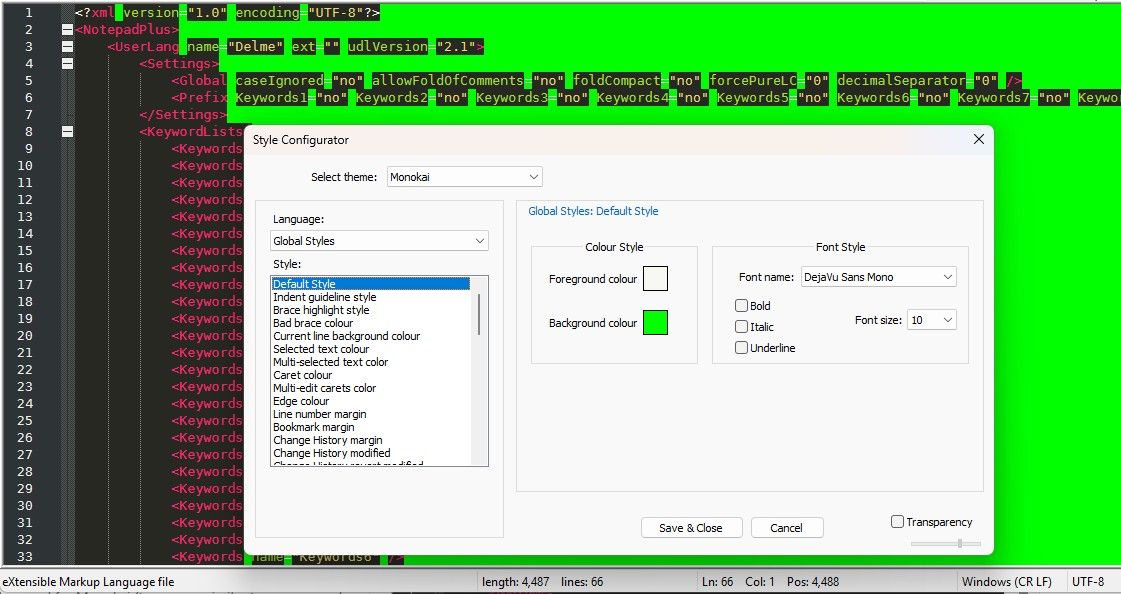Collapse the KeywordLists fold on line 8
This screenshot has height=594, width=1121.
[67, 132]
